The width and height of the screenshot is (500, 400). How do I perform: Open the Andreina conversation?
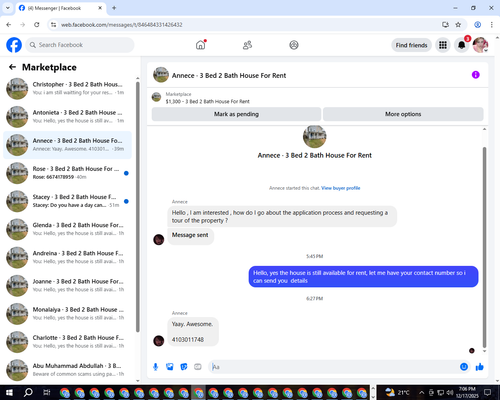click(68, 257)
